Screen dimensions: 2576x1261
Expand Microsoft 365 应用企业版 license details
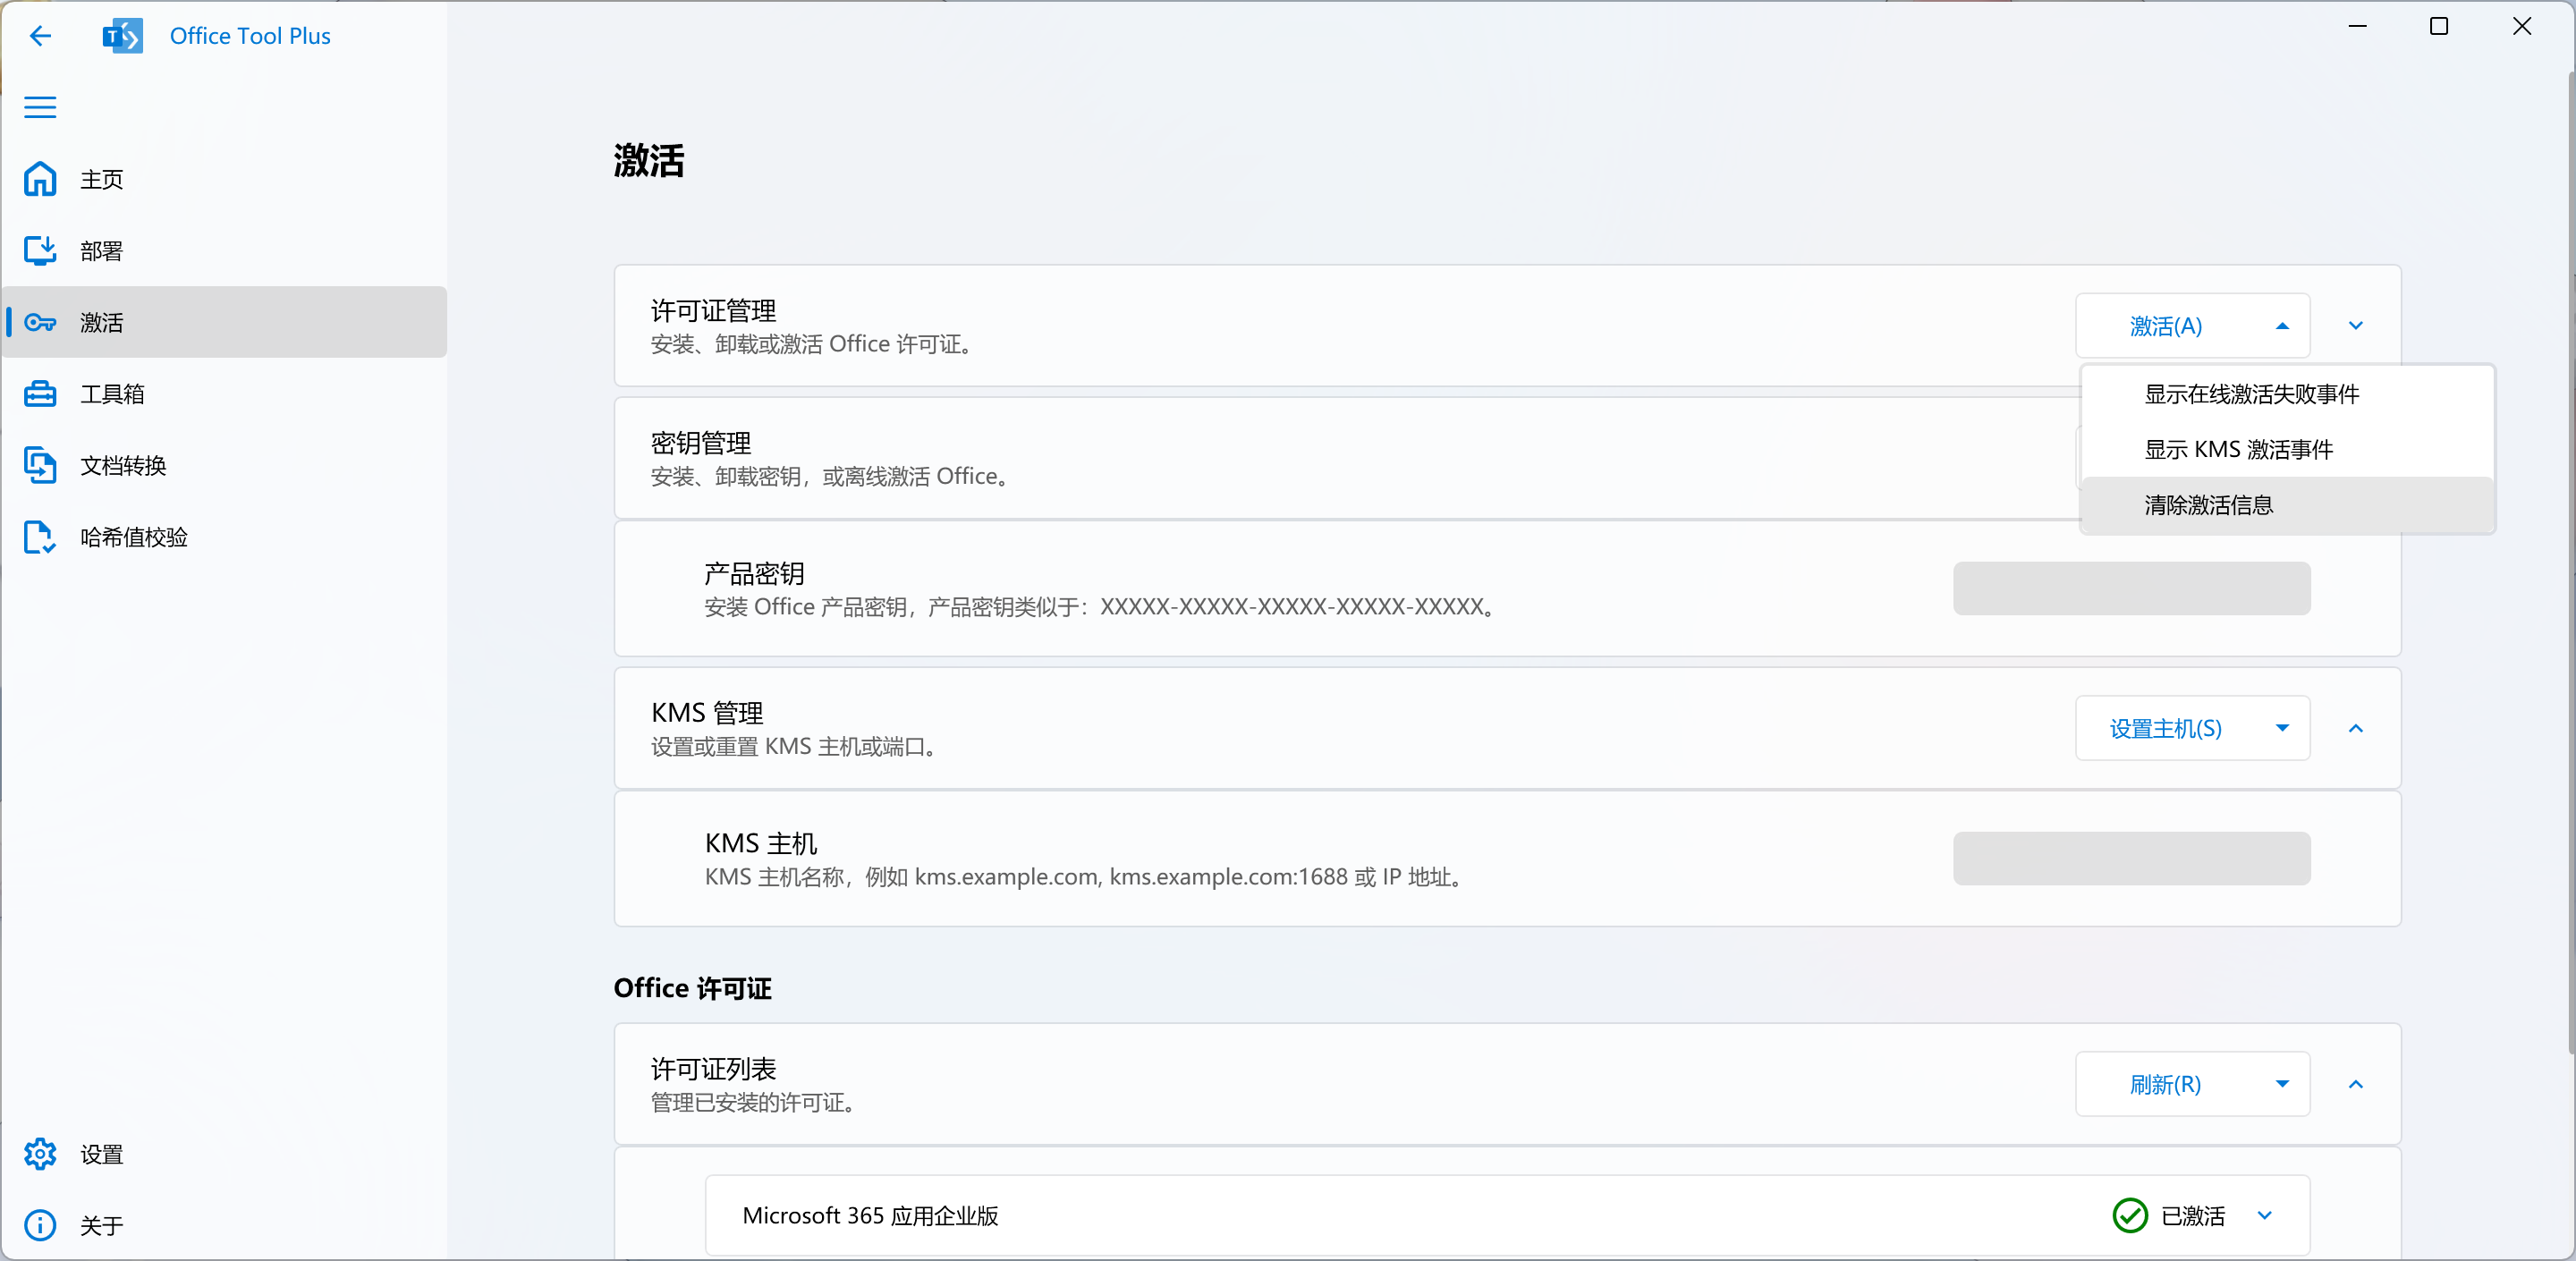pyautogui.click(x=2264, y=1216)
